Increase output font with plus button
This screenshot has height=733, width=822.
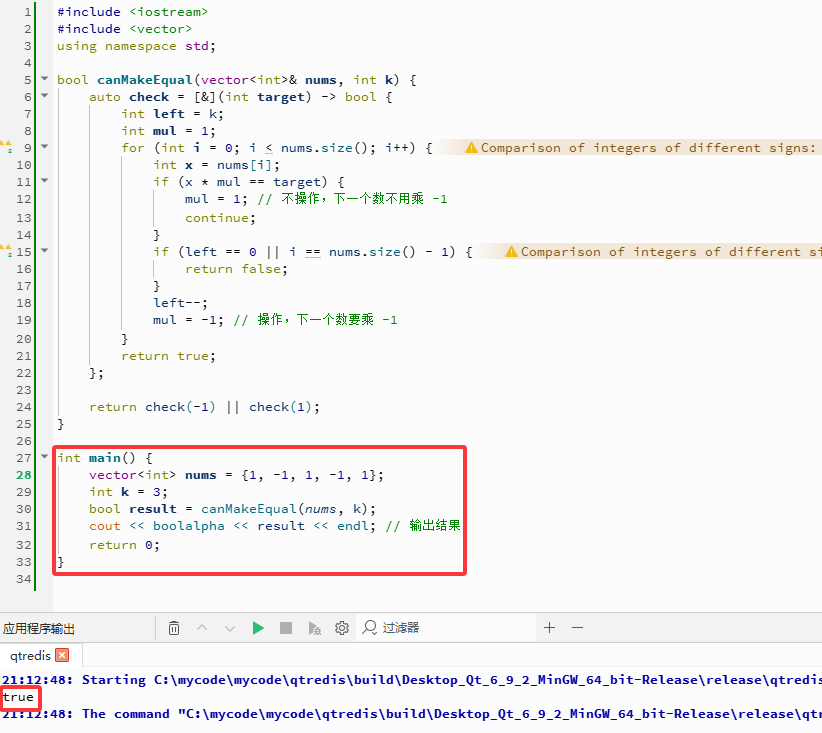coord(549,628)
